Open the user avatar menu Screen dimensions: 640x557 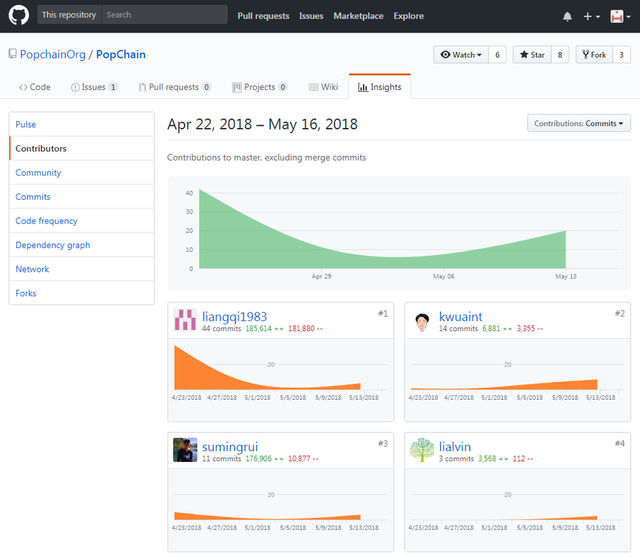tap(620, 16)
